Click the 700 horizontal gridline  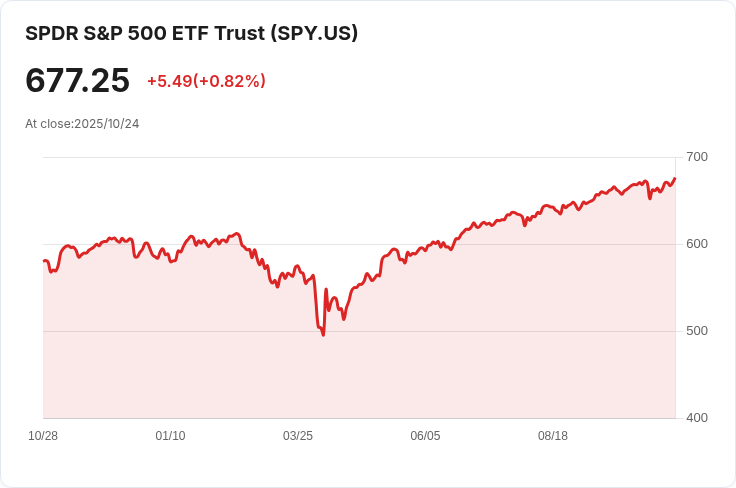pos(359,157)
